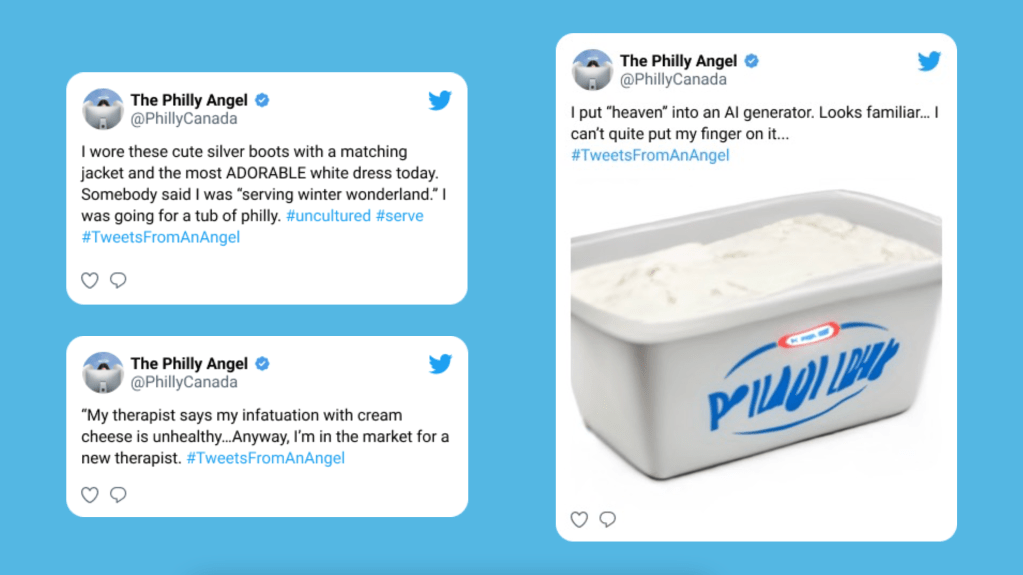Image resolution: width=1023 pixels, height=575 pixels.
Task: Open the #uncultured hashtag
Action: click(328, 216)
